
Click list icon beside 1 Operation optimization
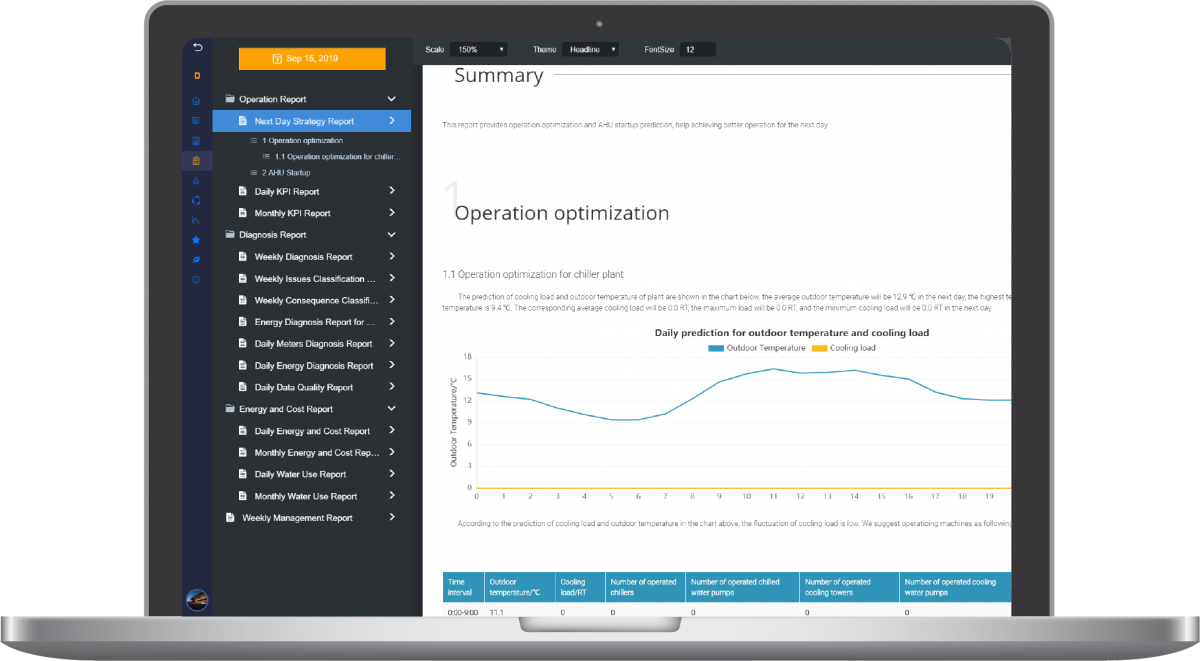coord(253,141)
